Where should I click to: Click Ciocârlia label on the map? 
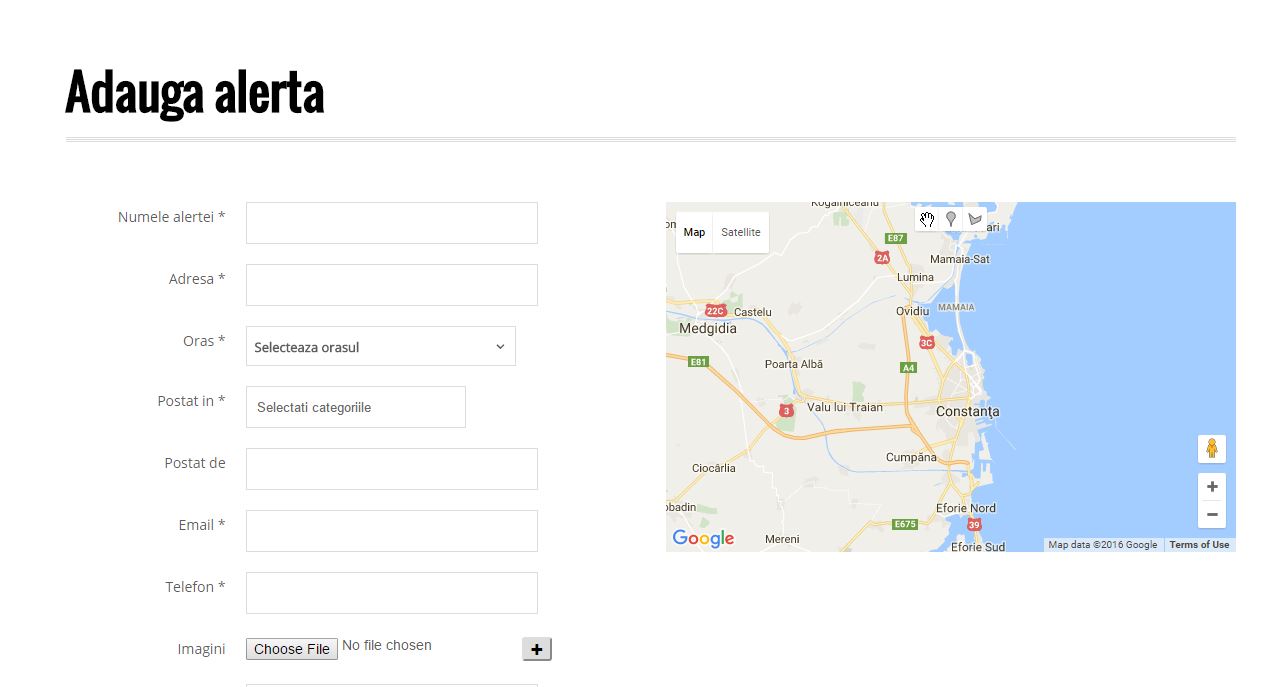(714, 468)
